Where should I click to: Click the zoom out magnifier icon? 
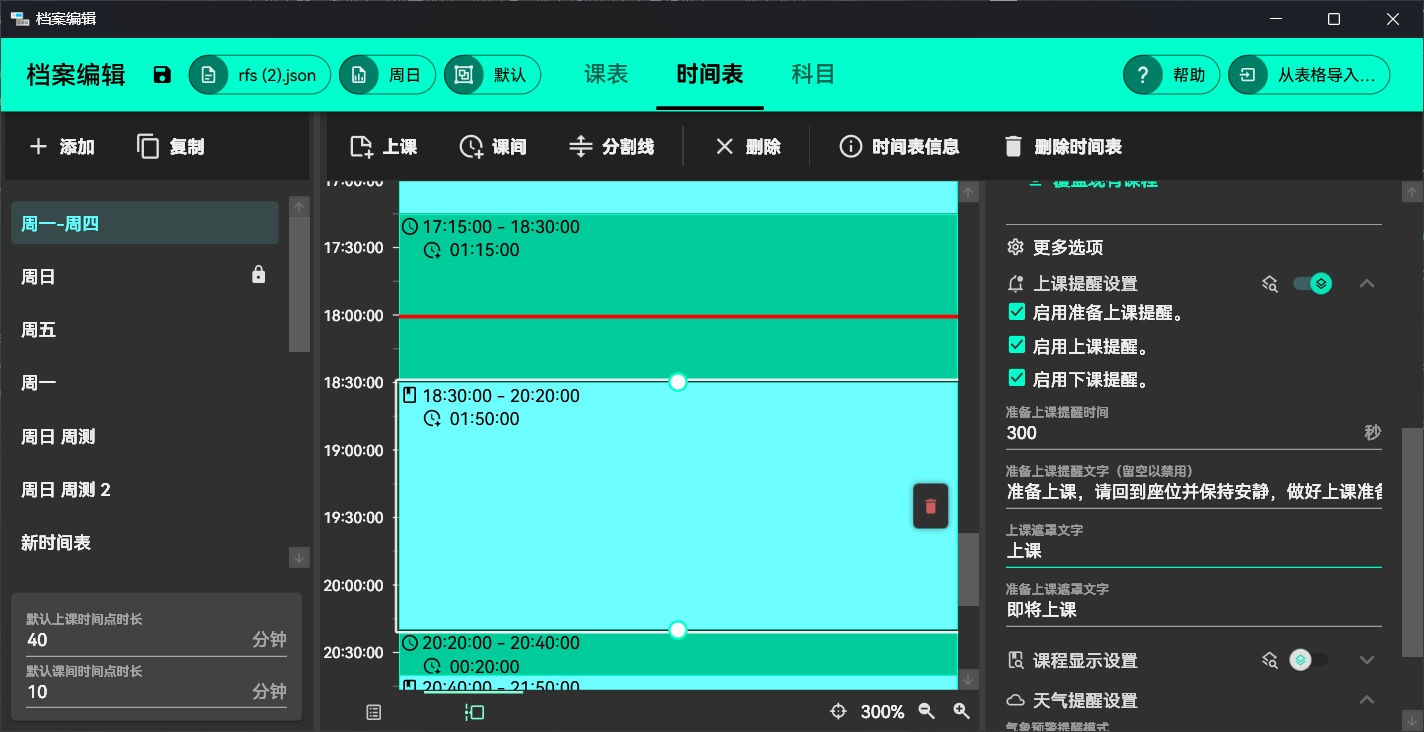coord(927,711)
